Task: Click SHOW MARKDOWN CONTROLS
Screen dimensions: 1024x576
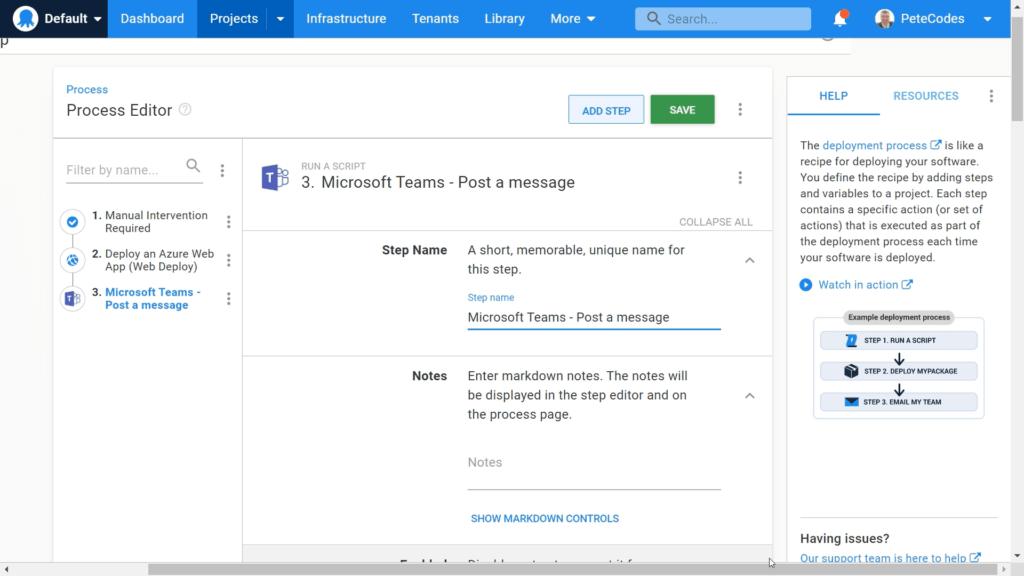Action: point(545,519)
